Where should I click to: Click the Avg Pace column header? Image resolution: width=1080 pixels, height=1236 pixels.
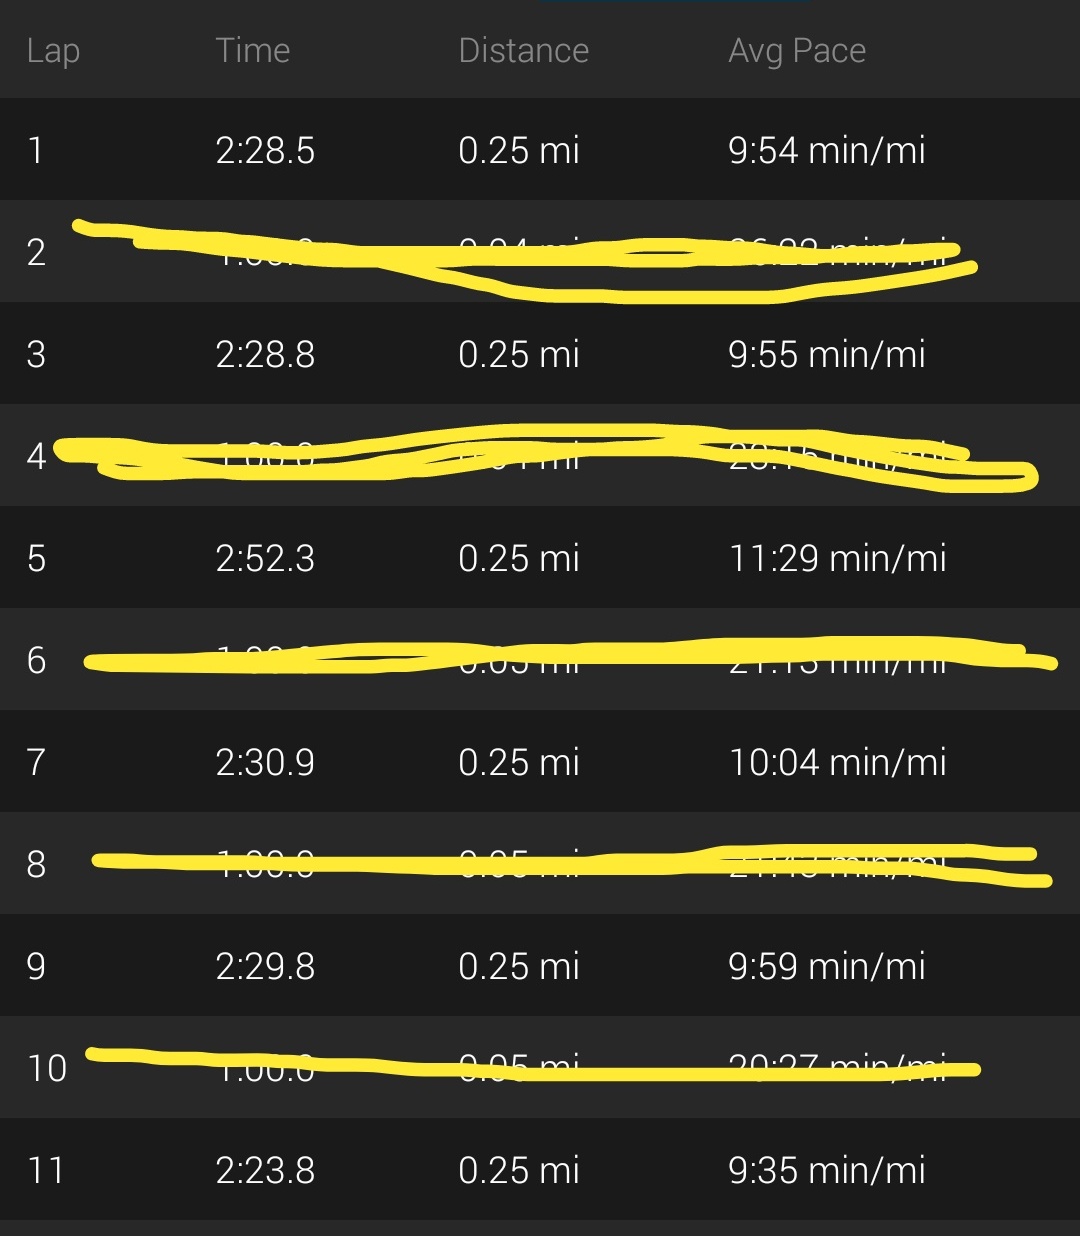pos(797,51)
